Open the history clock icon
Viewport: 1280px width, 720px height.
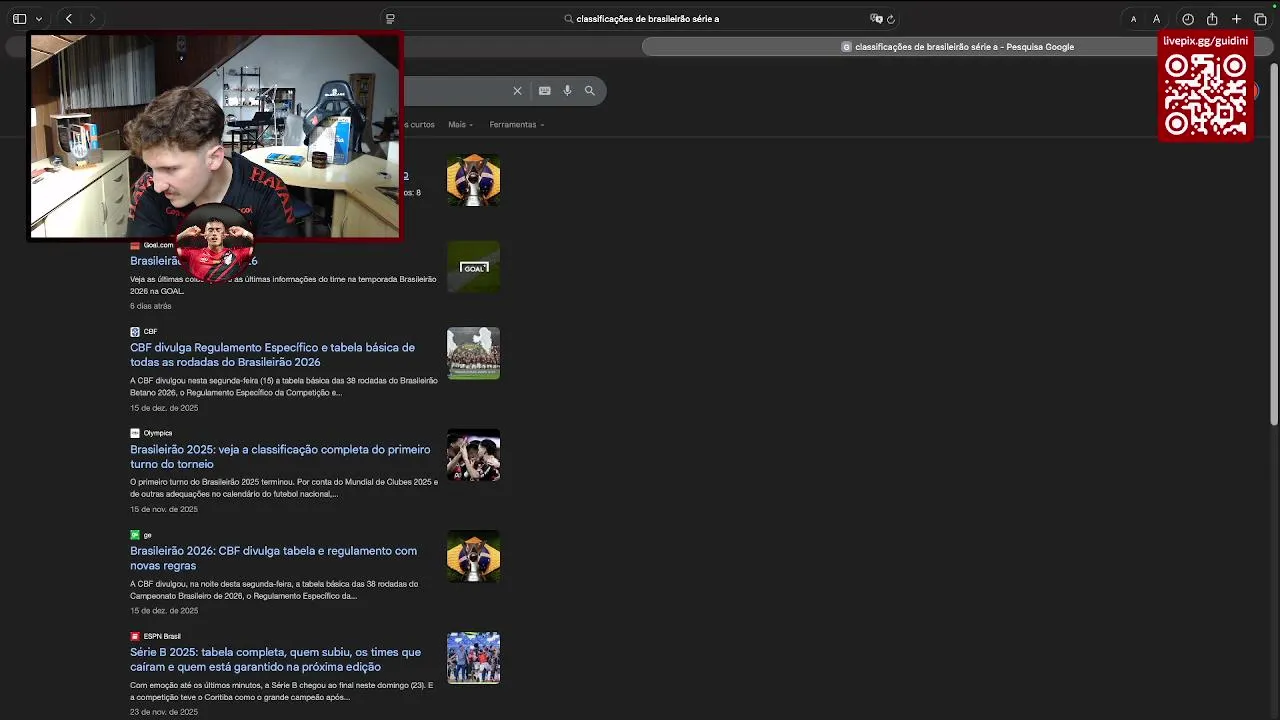point(1188,19)
